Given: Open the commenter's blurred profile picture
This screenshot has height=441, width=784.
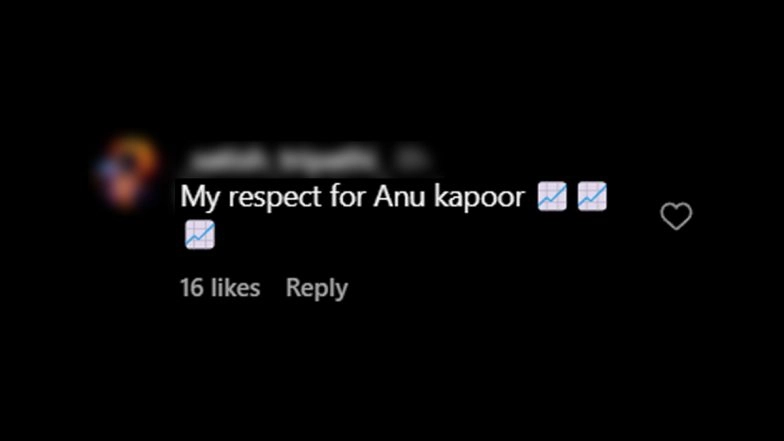Looking at the screenshot, I should point(128,172).
